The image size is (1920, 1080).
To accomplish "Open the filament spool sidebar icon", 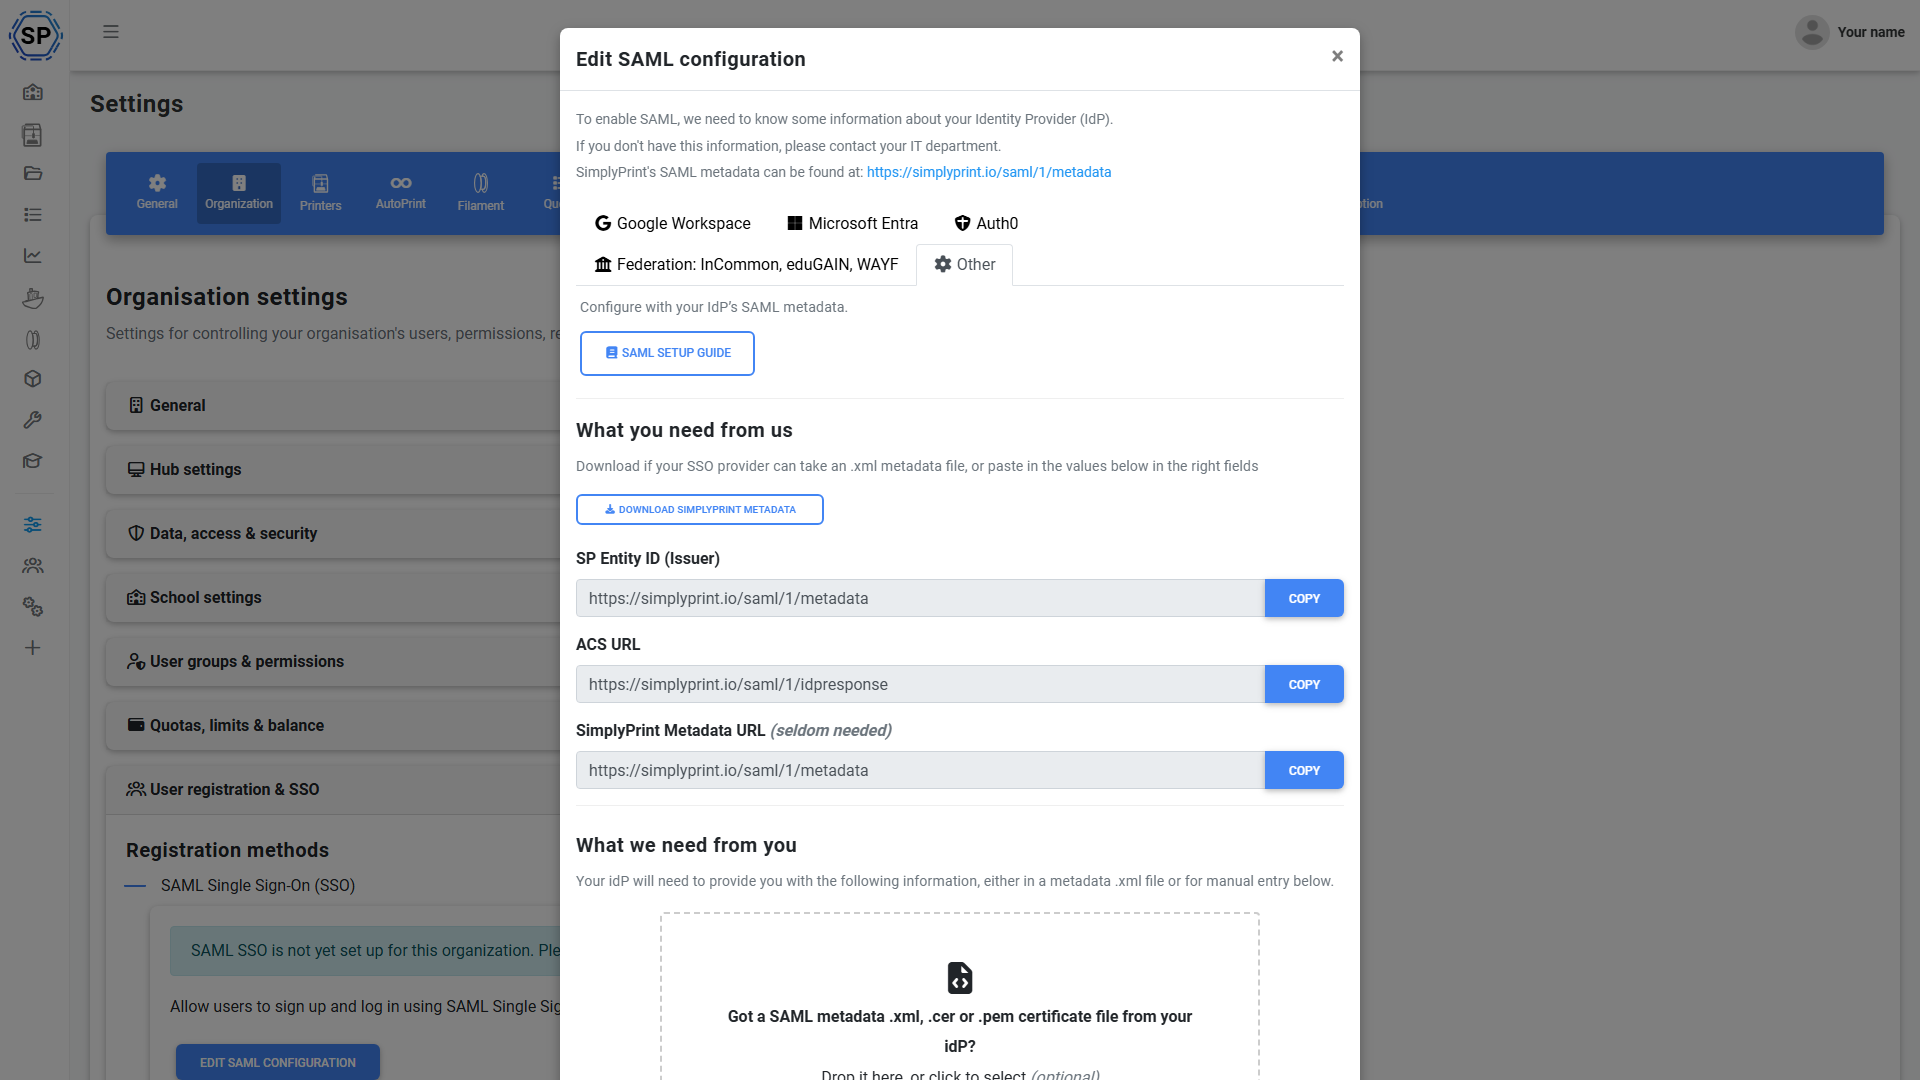I will pos(33,340).
